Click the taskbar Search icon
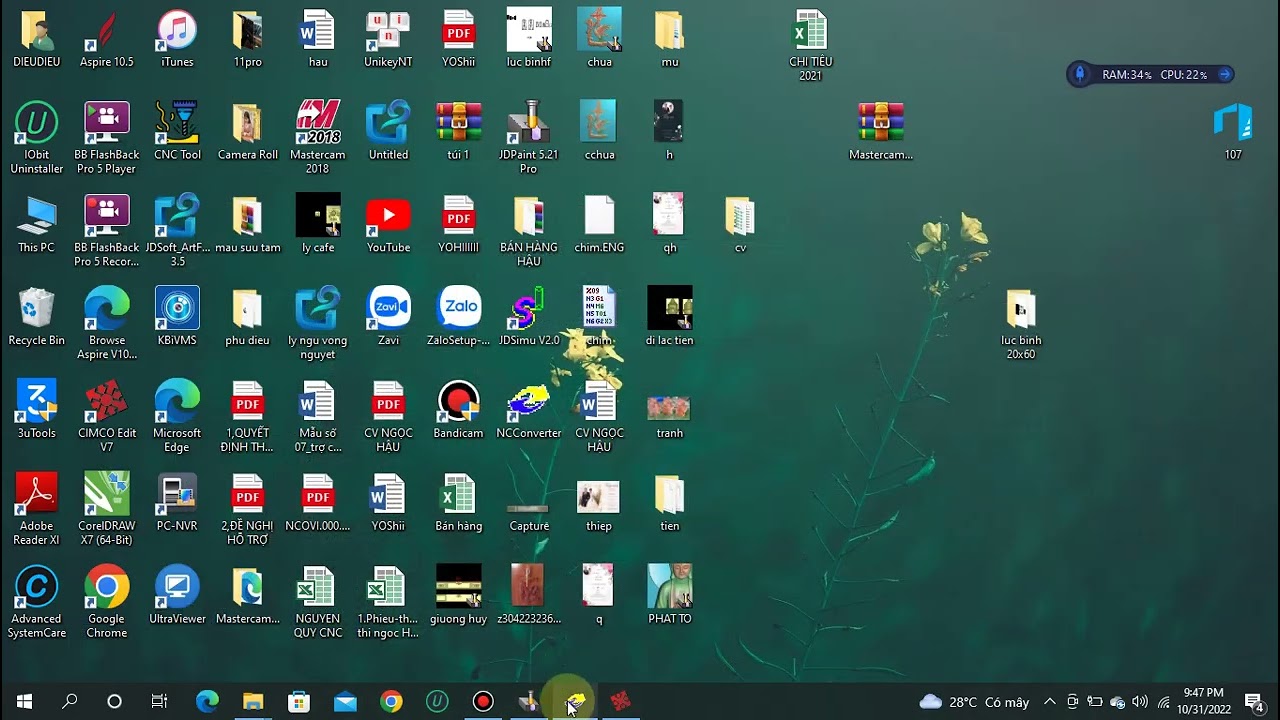Viewport: 1280px width, 720px height. (x=69, y=702)
